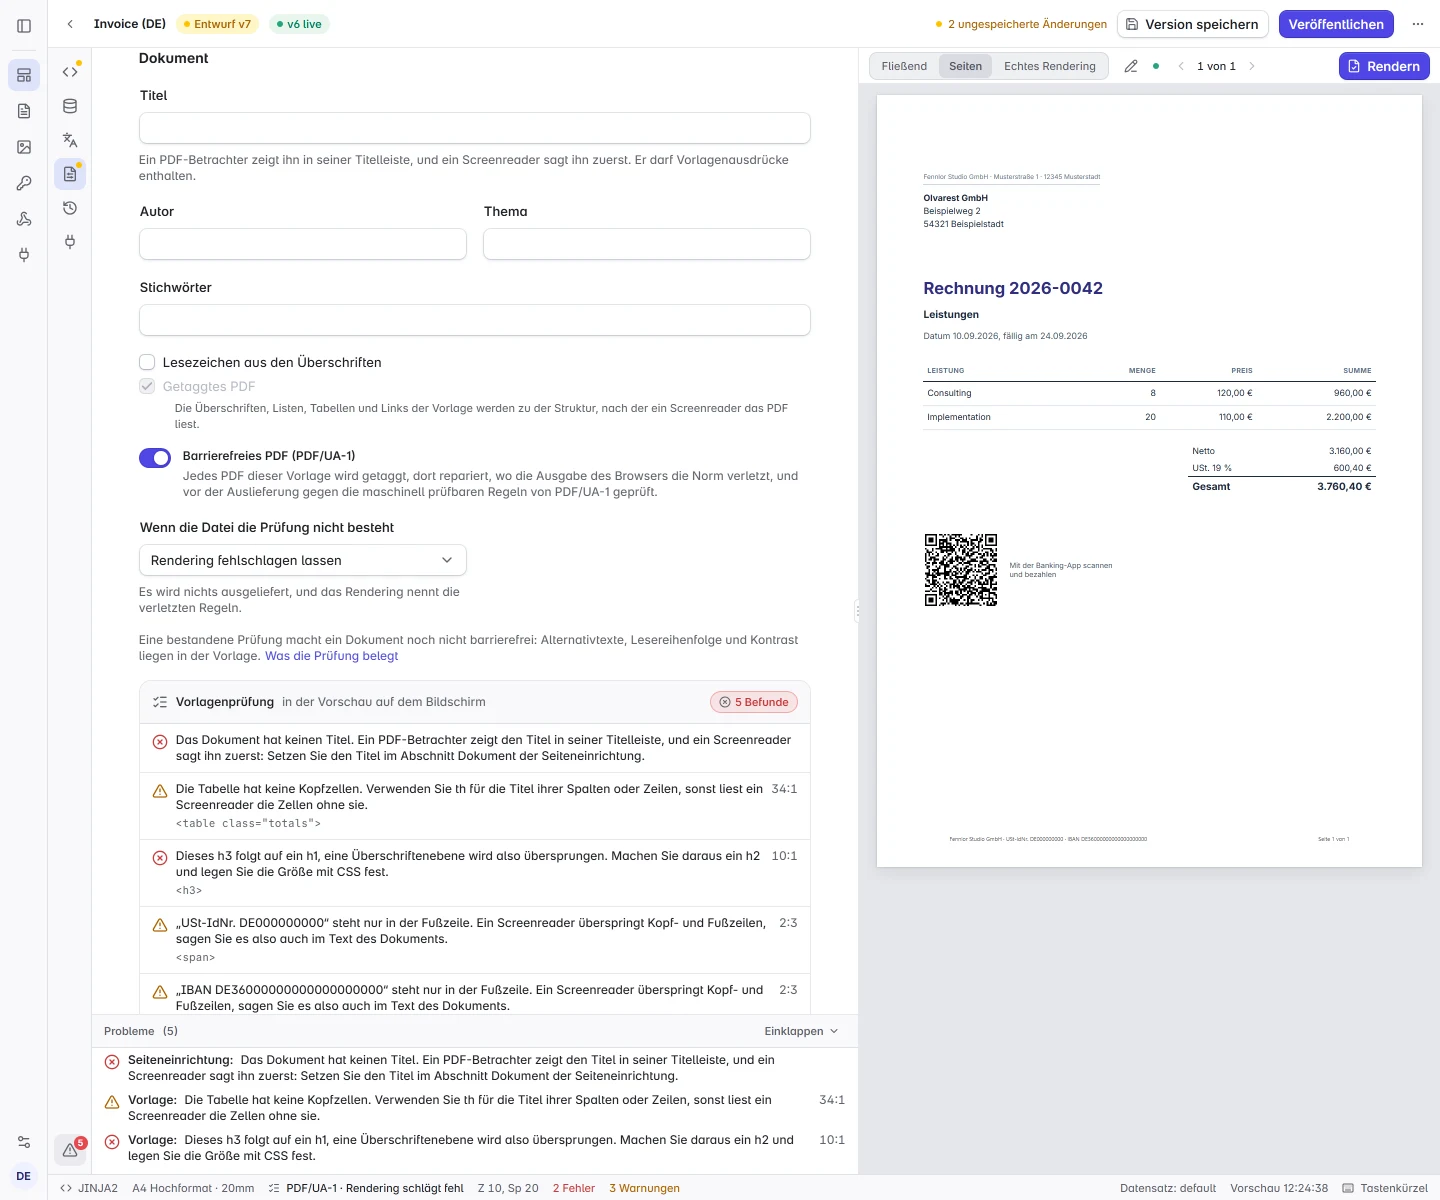
Task: Toggle the Getaggtes PDF checkbox
Action: click(x=147, y=386)
